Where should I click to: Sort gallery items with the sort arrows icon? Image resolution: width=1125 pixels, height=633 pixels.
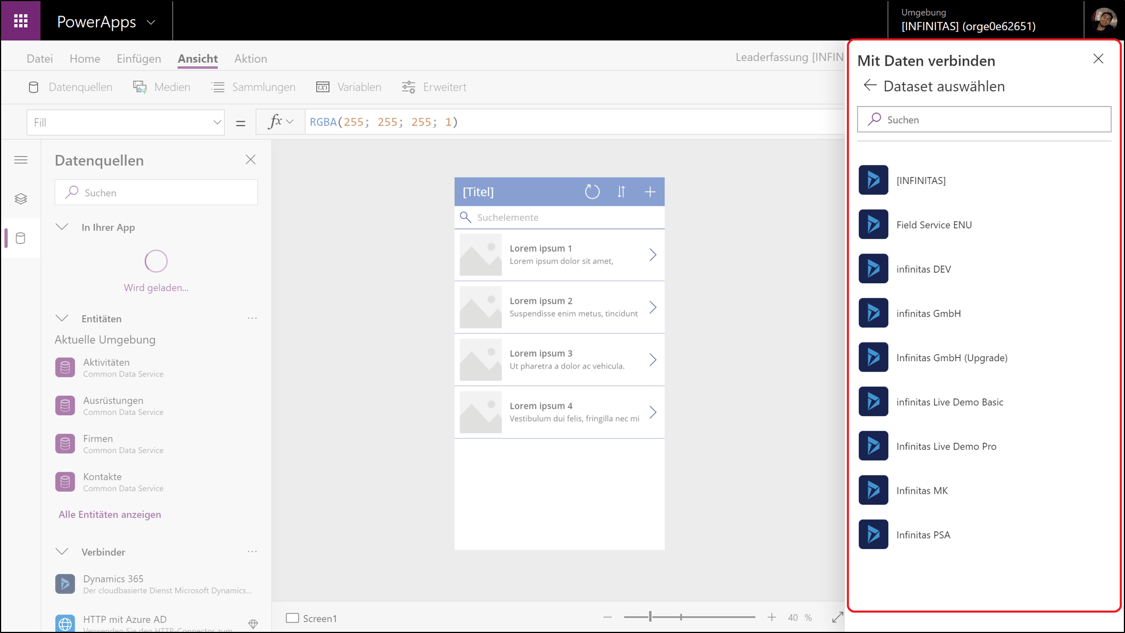click(621, 190)
